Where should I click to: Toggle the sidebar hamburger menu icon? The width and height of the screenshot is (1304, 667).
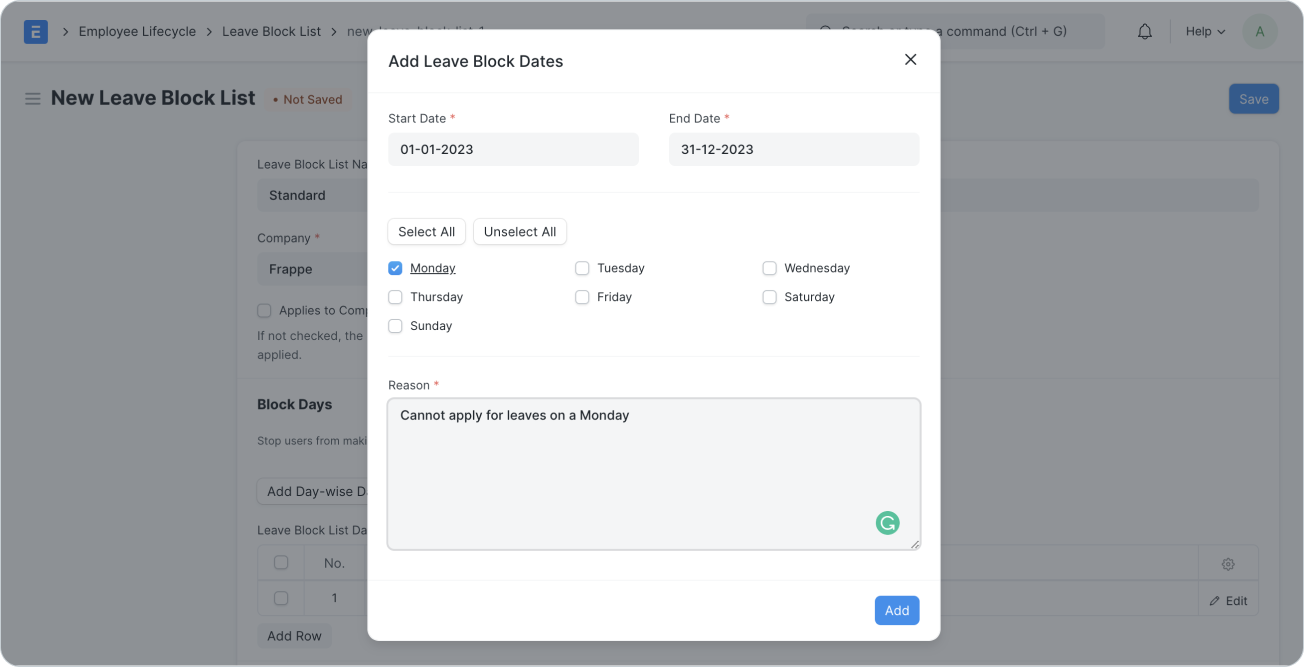click(33, 99)
